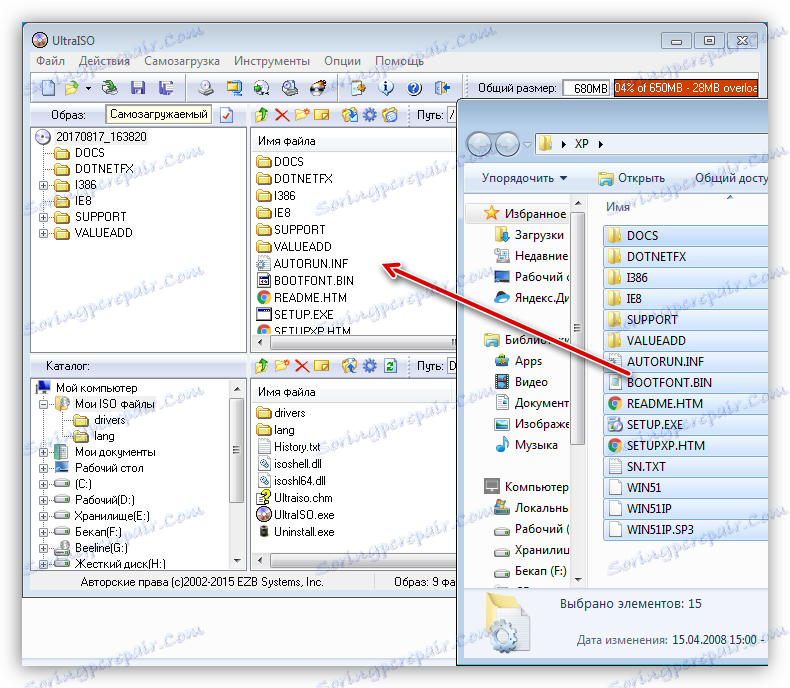Image resolution: width=790 pixels, height=688 pixels.
Task: Click the Register/order toolbar icon
Action: [358, 88]
